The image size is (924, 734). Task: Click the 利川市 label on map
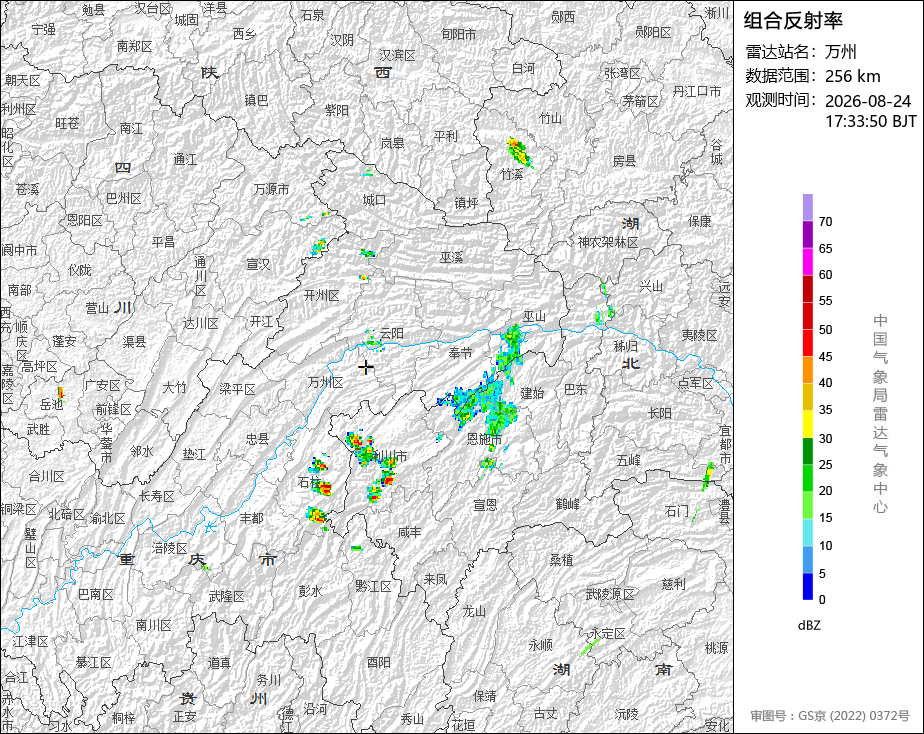(x=390, y=457)
